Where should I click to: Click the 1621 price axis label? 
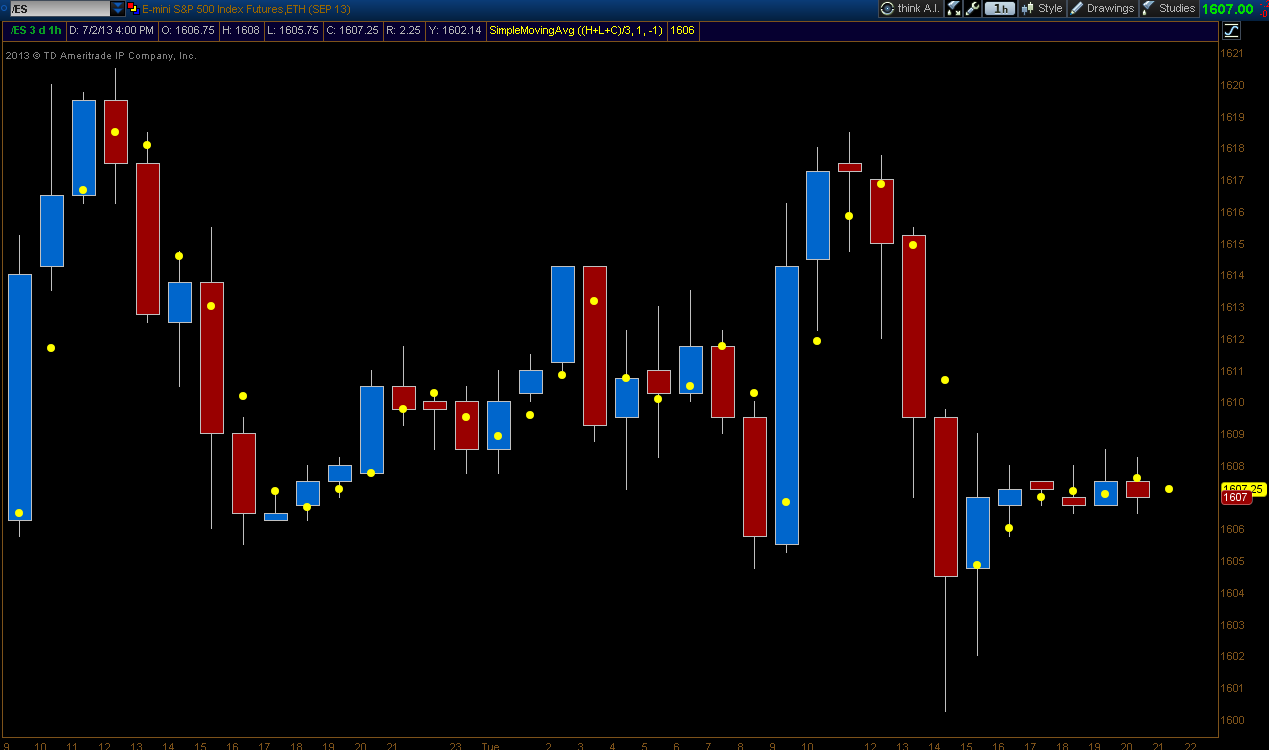click(x=1232, y=54)
